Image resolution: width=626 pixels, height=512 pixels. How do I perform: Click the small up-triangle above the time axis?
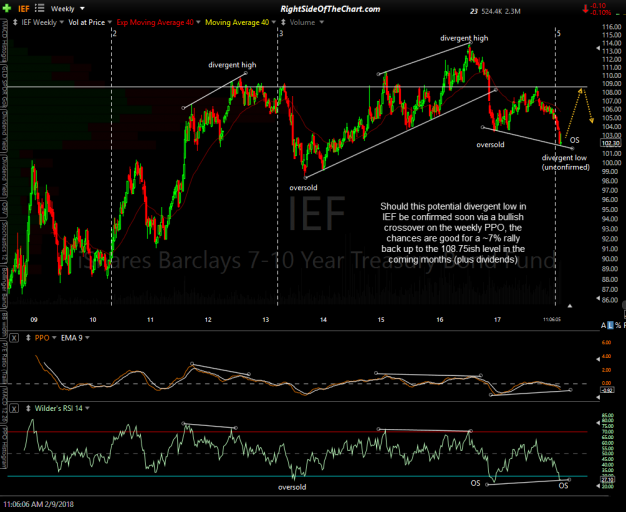click(x=570, y=306)
